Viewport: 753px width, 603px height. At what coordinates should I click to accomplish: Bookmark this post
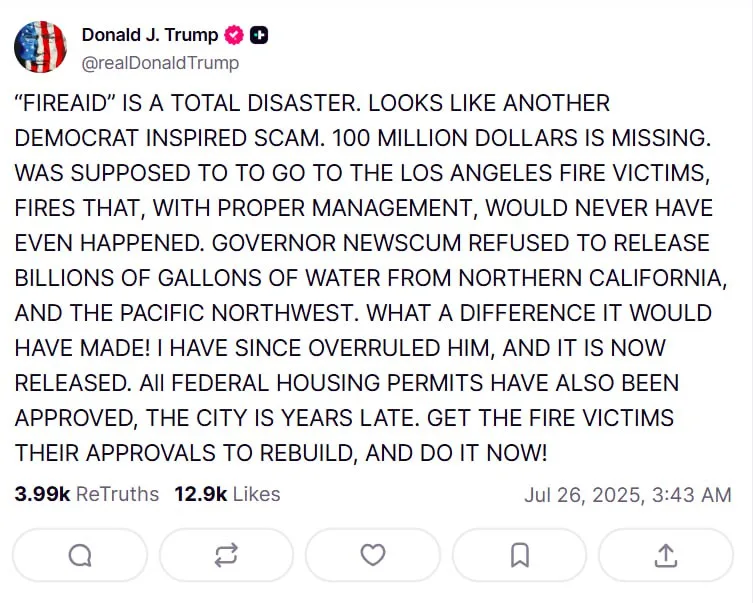(519, 555)
